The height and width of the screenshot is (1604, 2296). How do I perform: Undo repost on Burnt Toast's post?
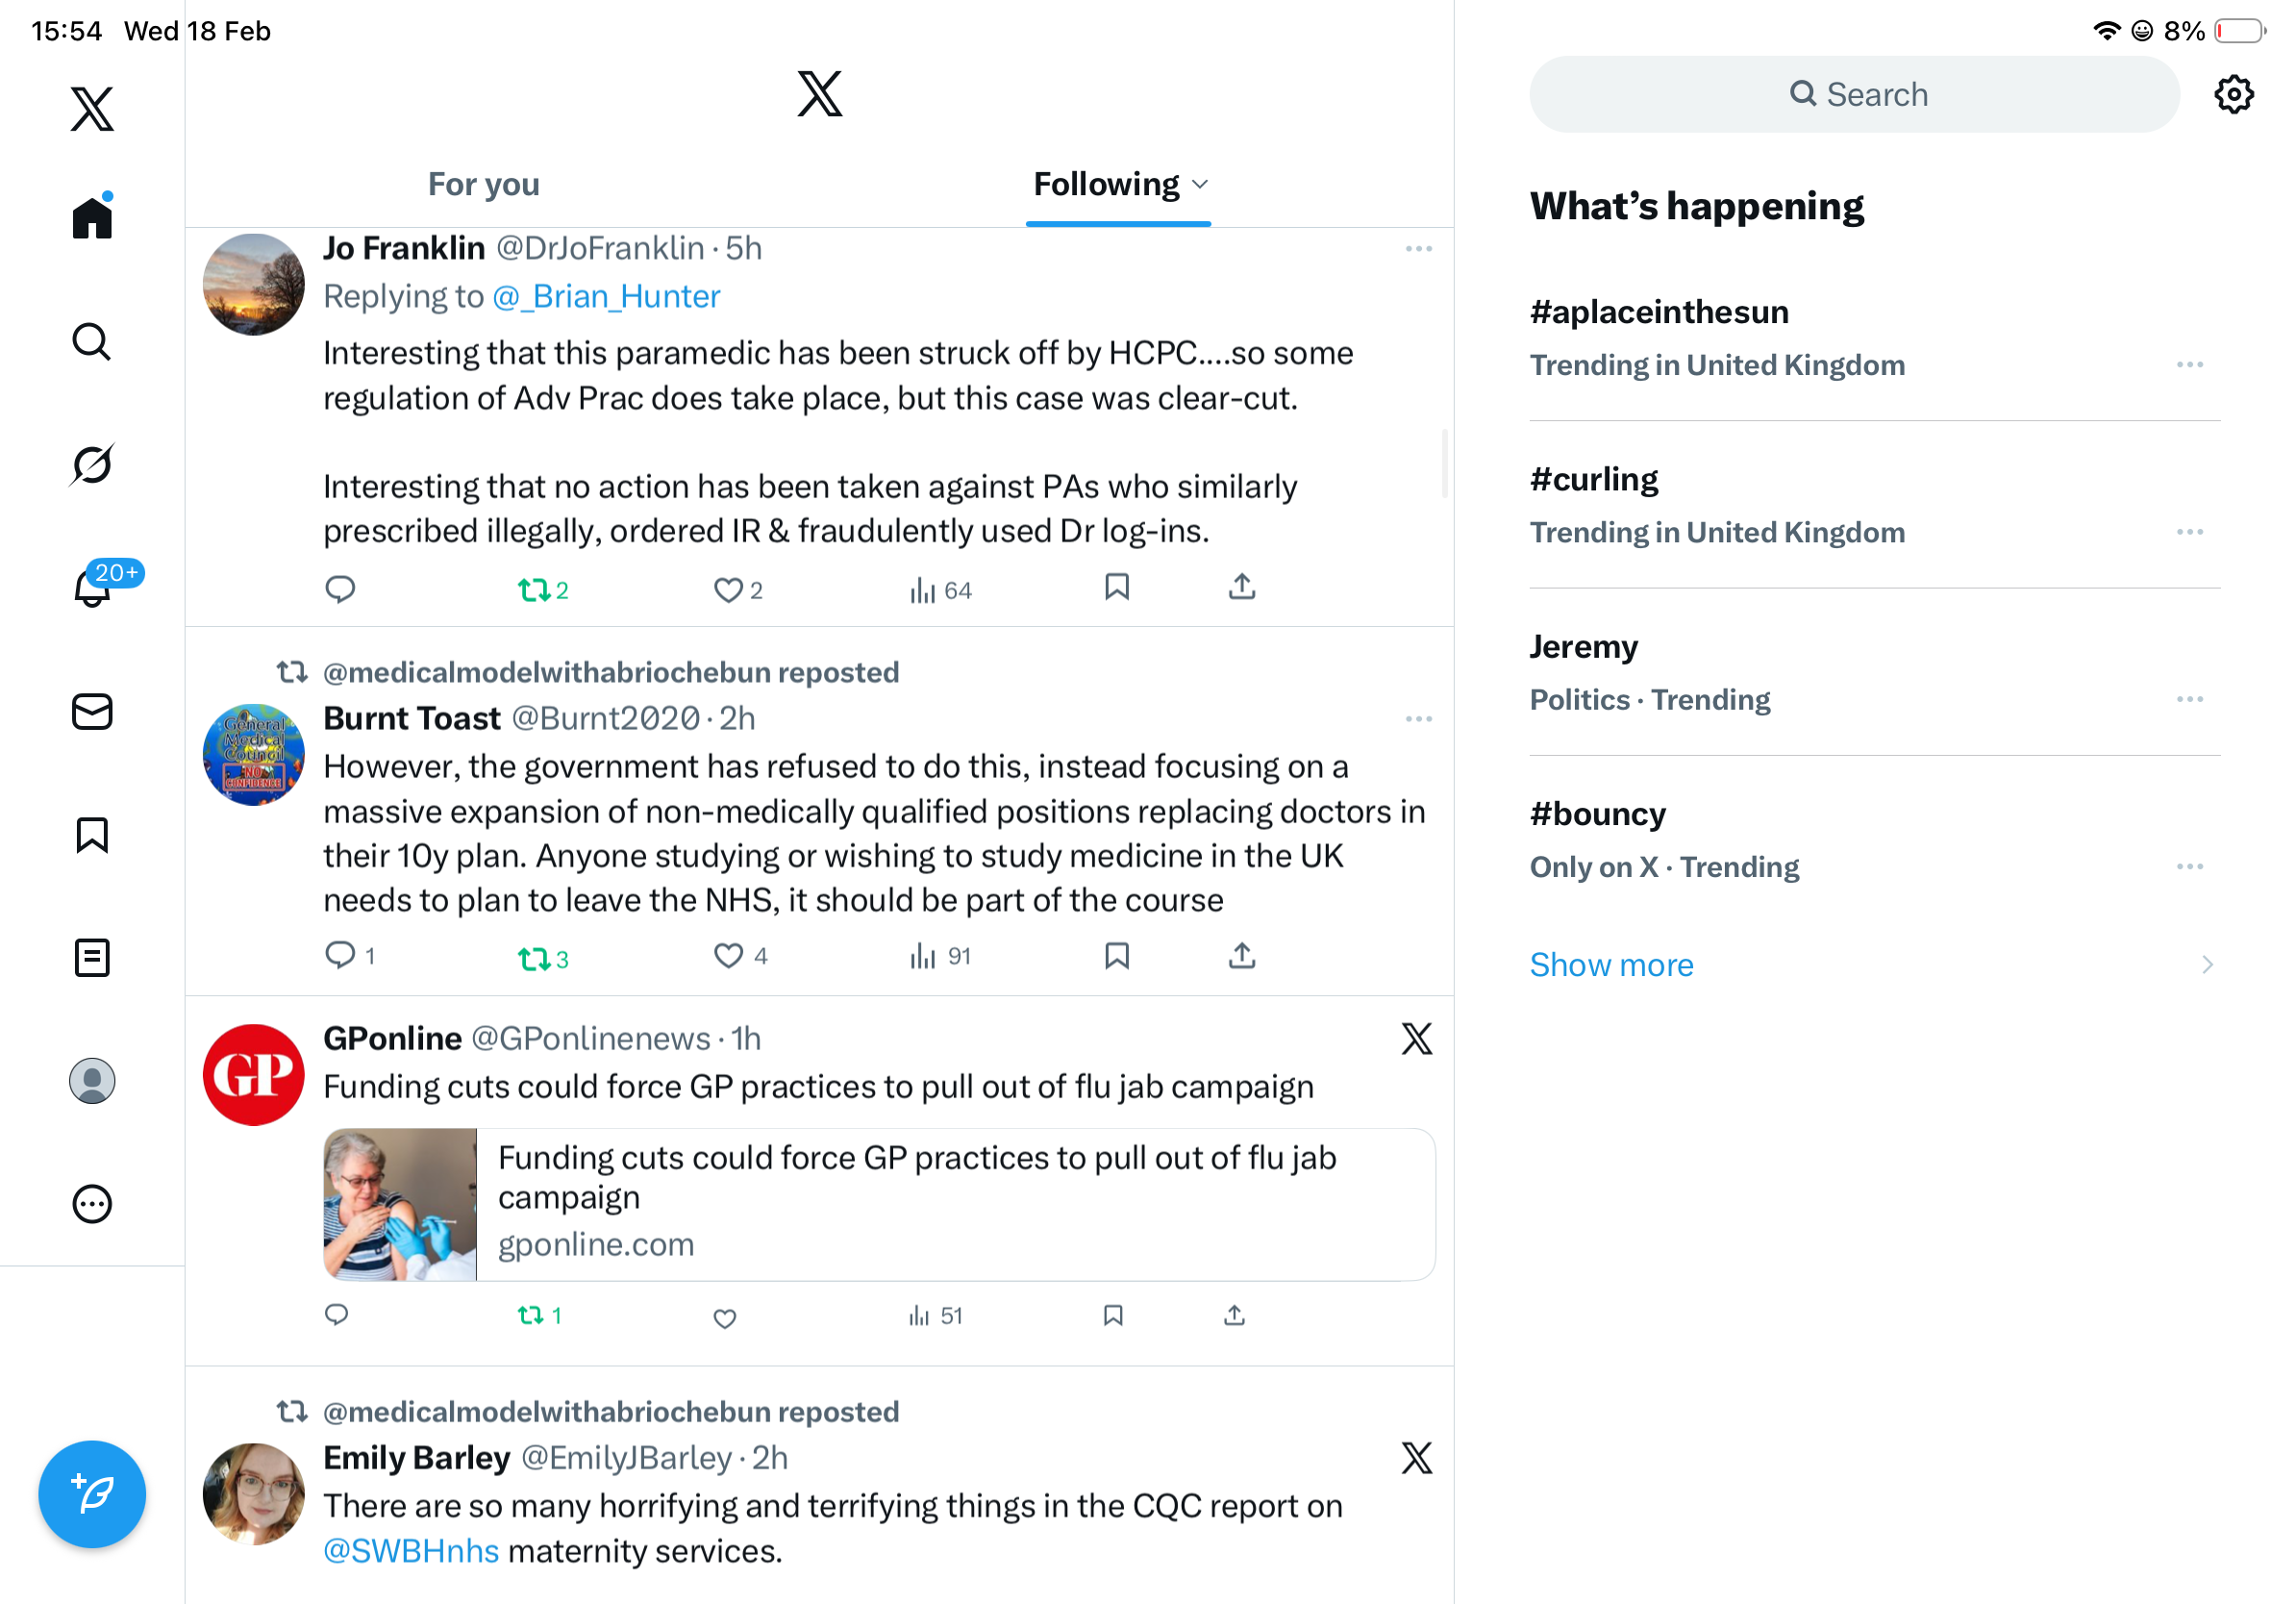pos(534,958)
